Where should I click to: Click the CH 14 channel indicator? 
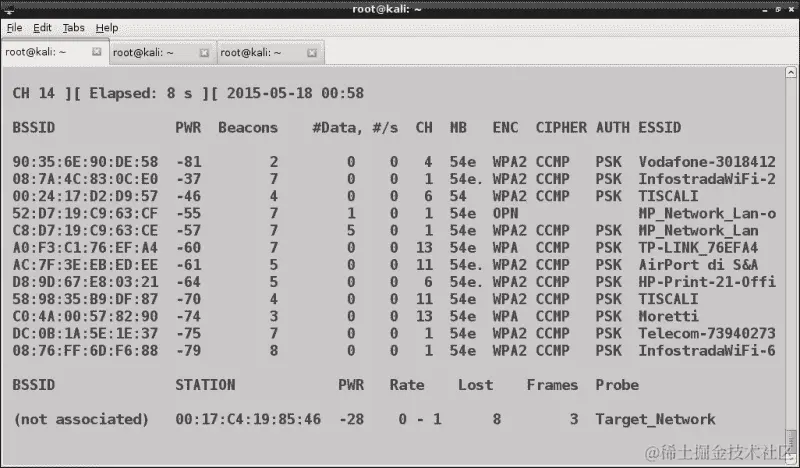pyautogui.click(x=34, y=93)
